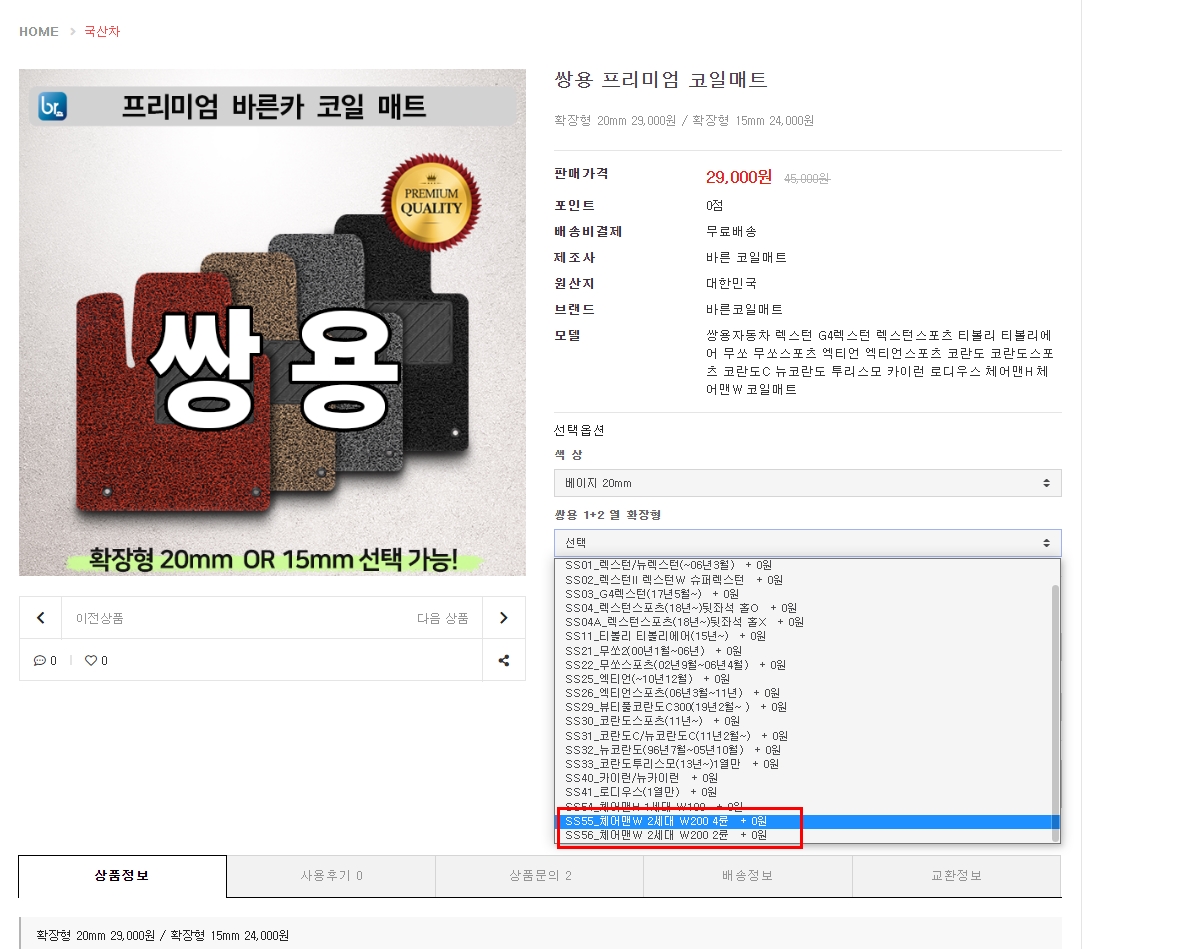1187x949 pixels.
Task: Click the previous product arrow icon
Action: (41, 618)
